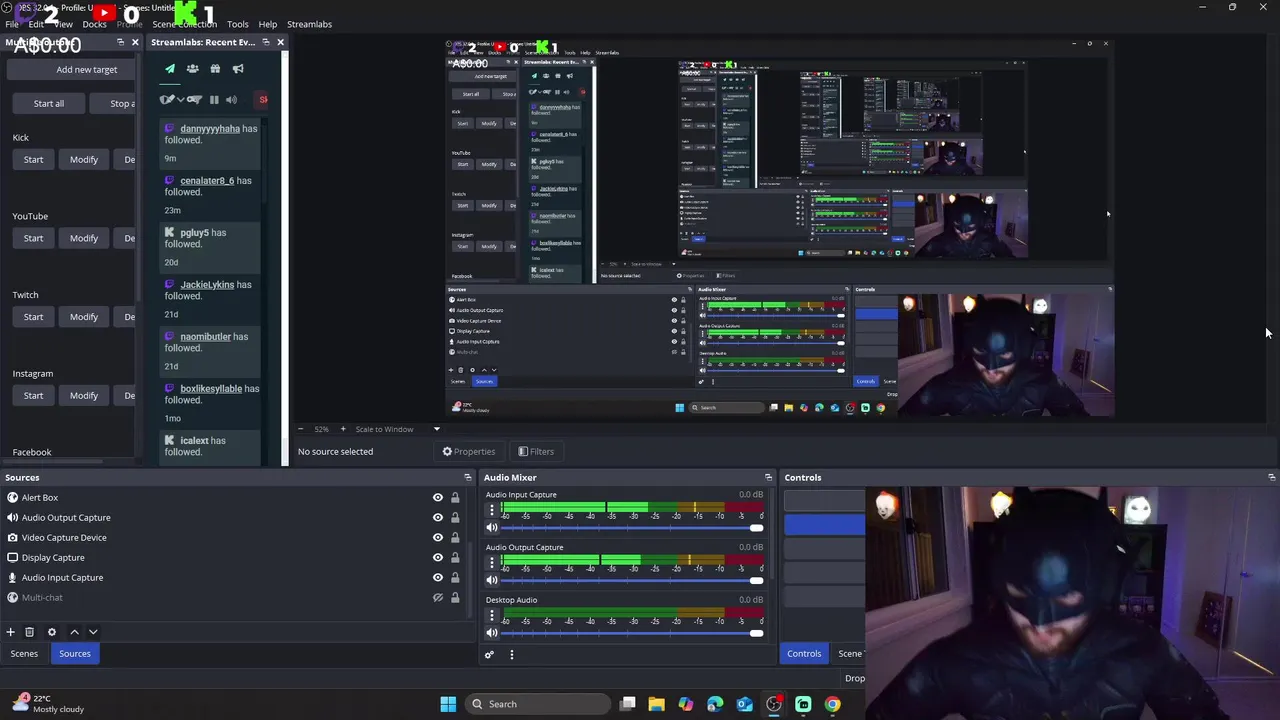Undock the Controls panel
The image size is (1280, 720).
(1271, 477)
